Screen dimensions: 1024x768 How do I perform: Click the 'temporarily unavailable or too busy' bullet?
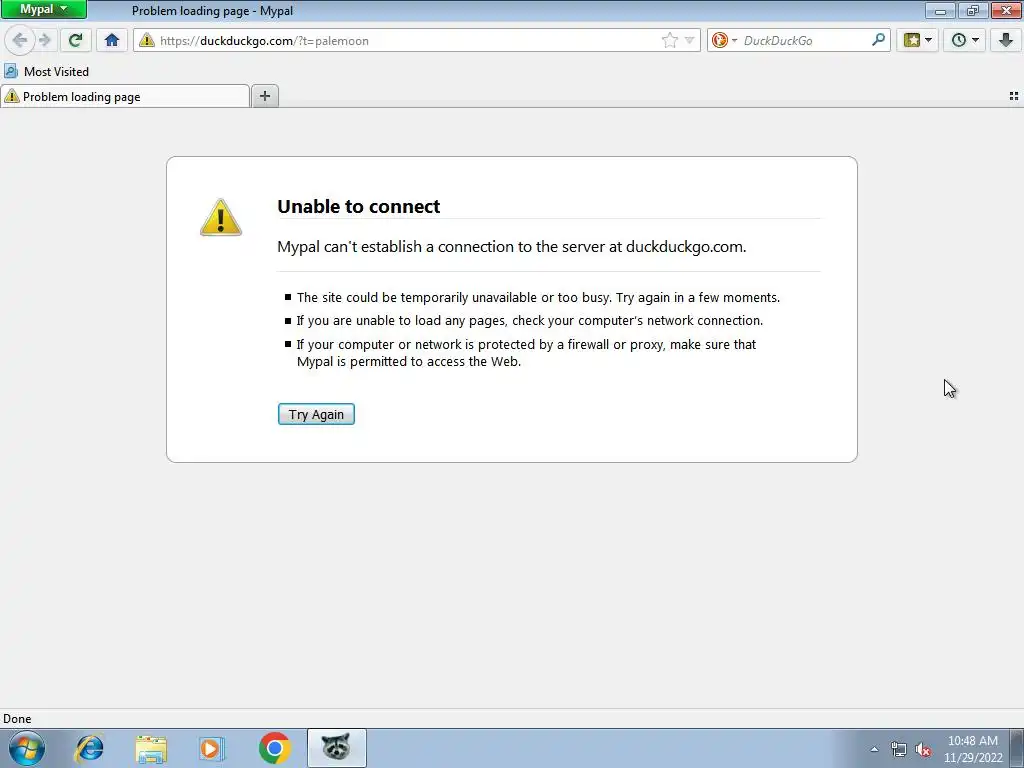pyautogui.click(x=538, y=298)
